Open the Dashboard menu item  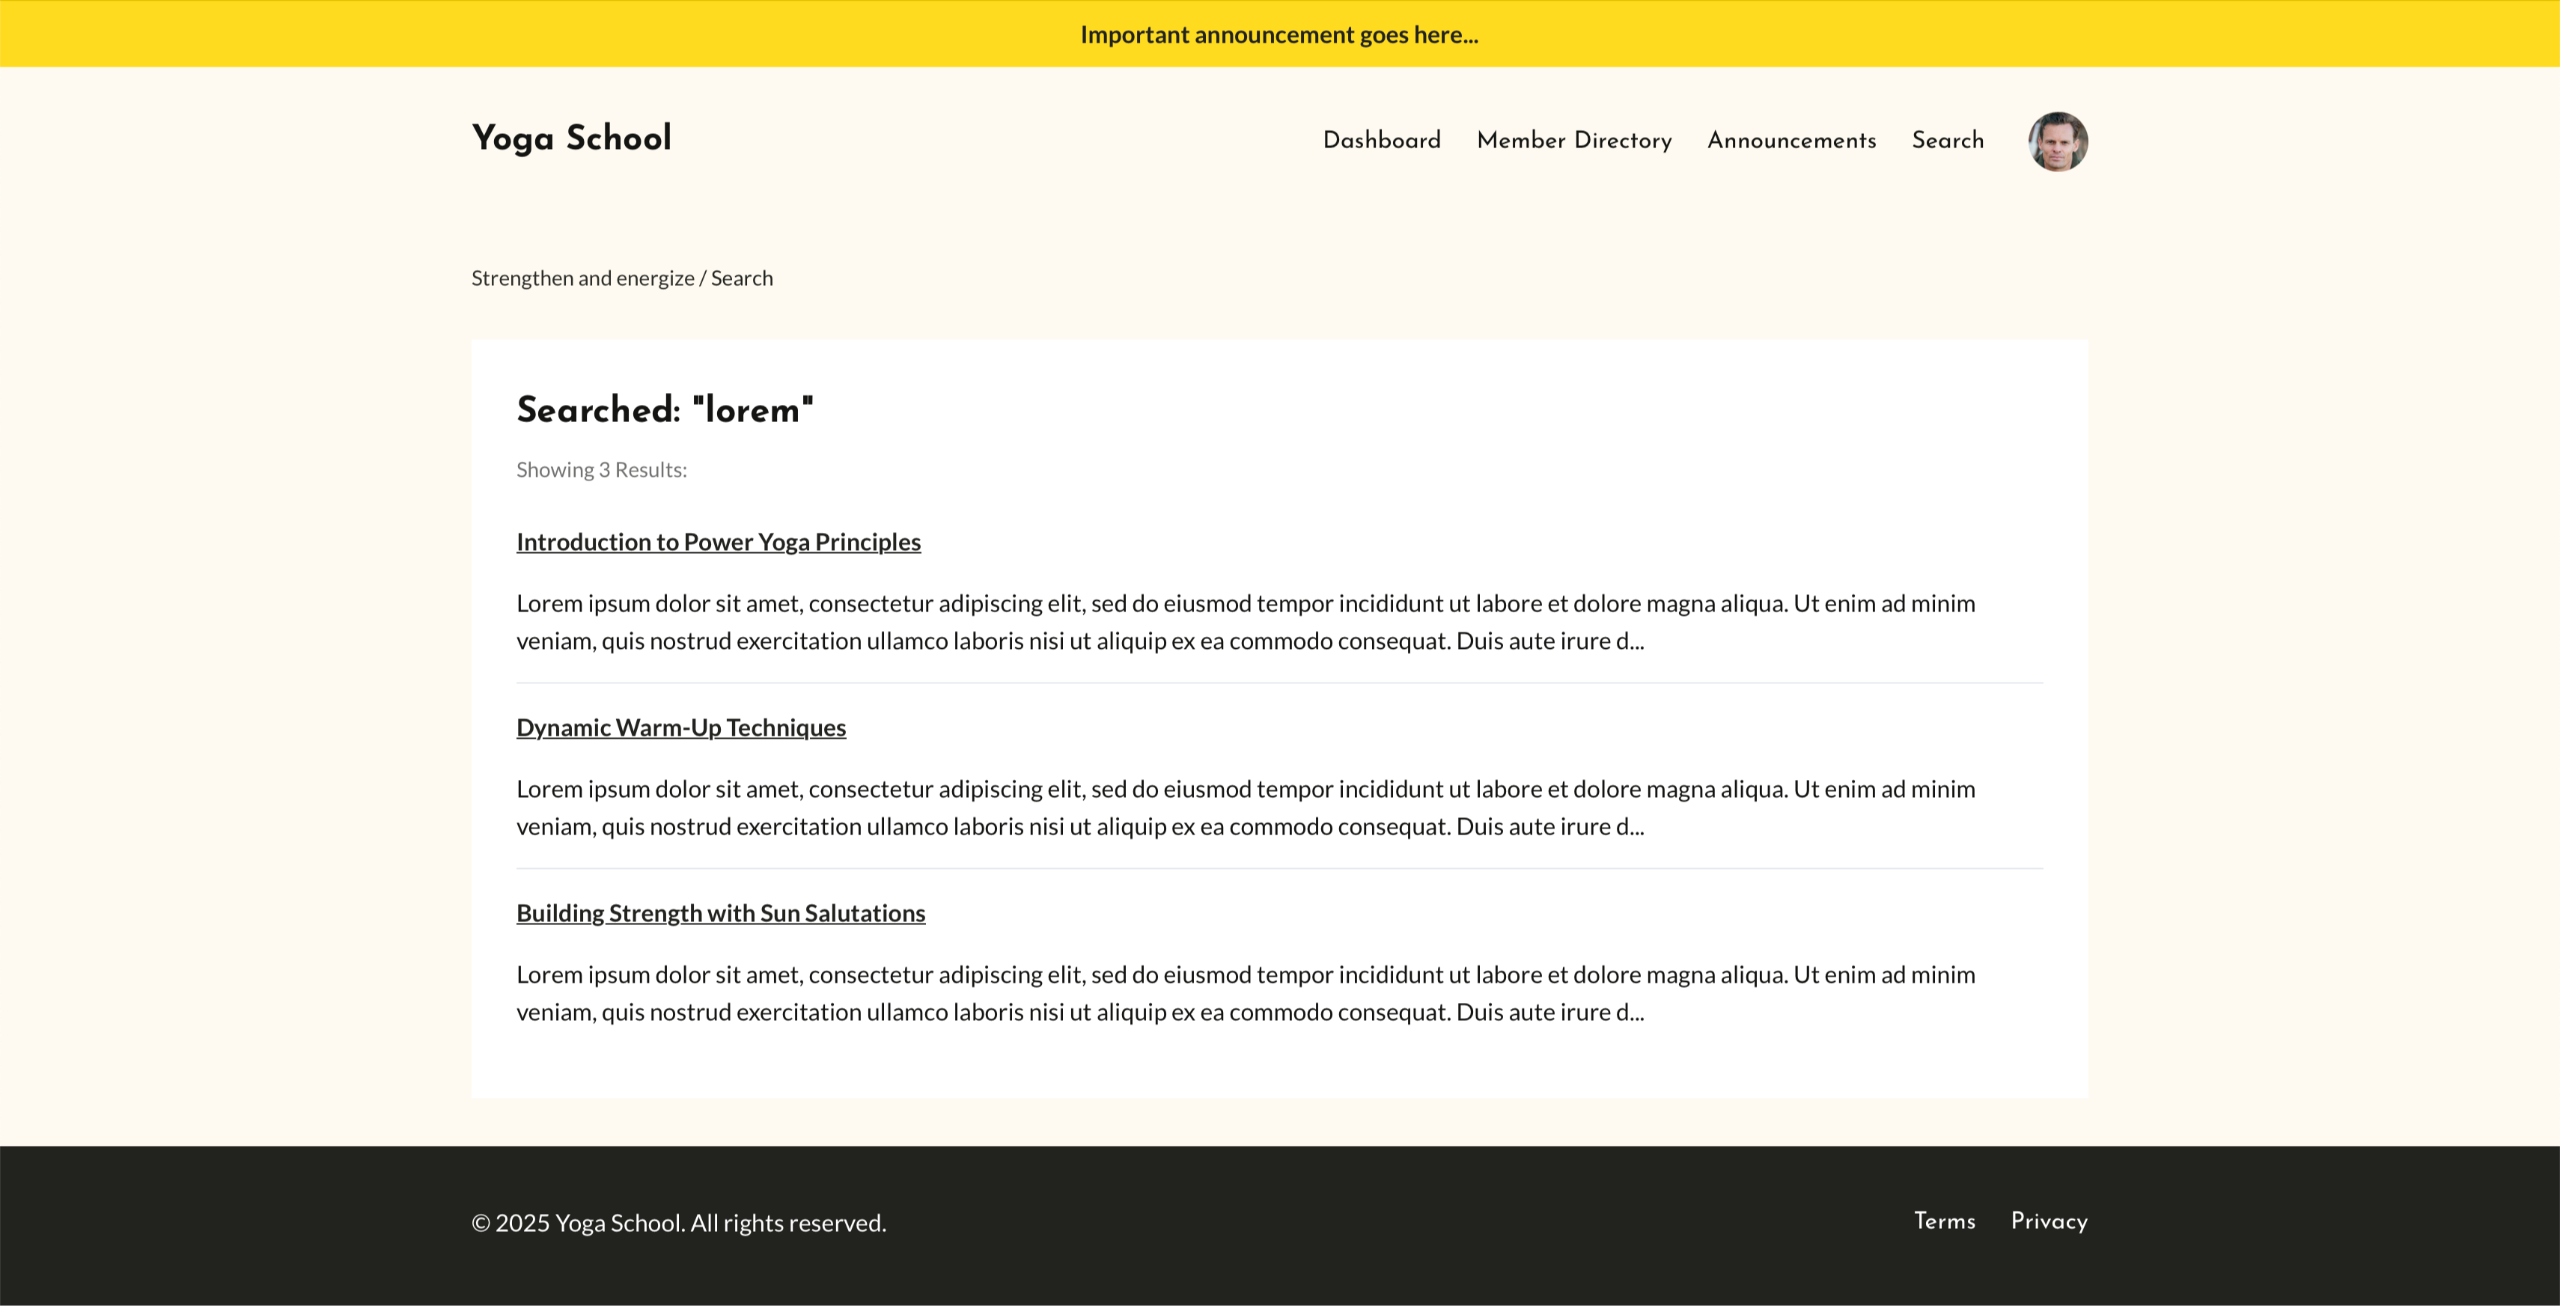tap(1381, 140)
